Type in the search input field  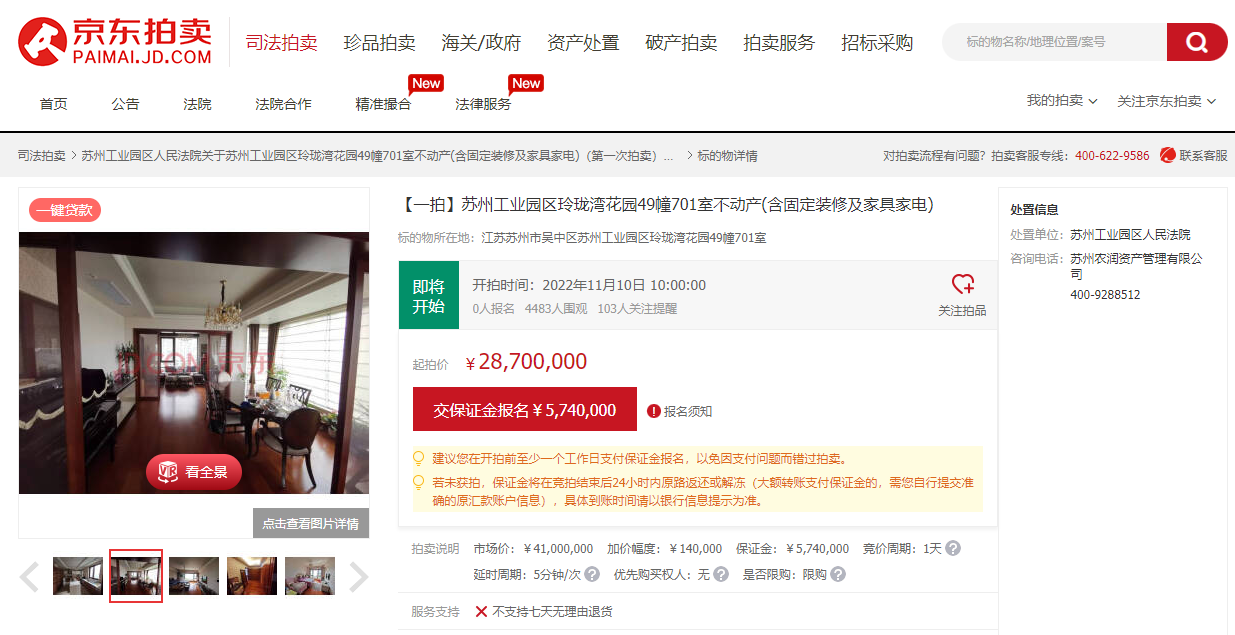(x=1050, y=42)
